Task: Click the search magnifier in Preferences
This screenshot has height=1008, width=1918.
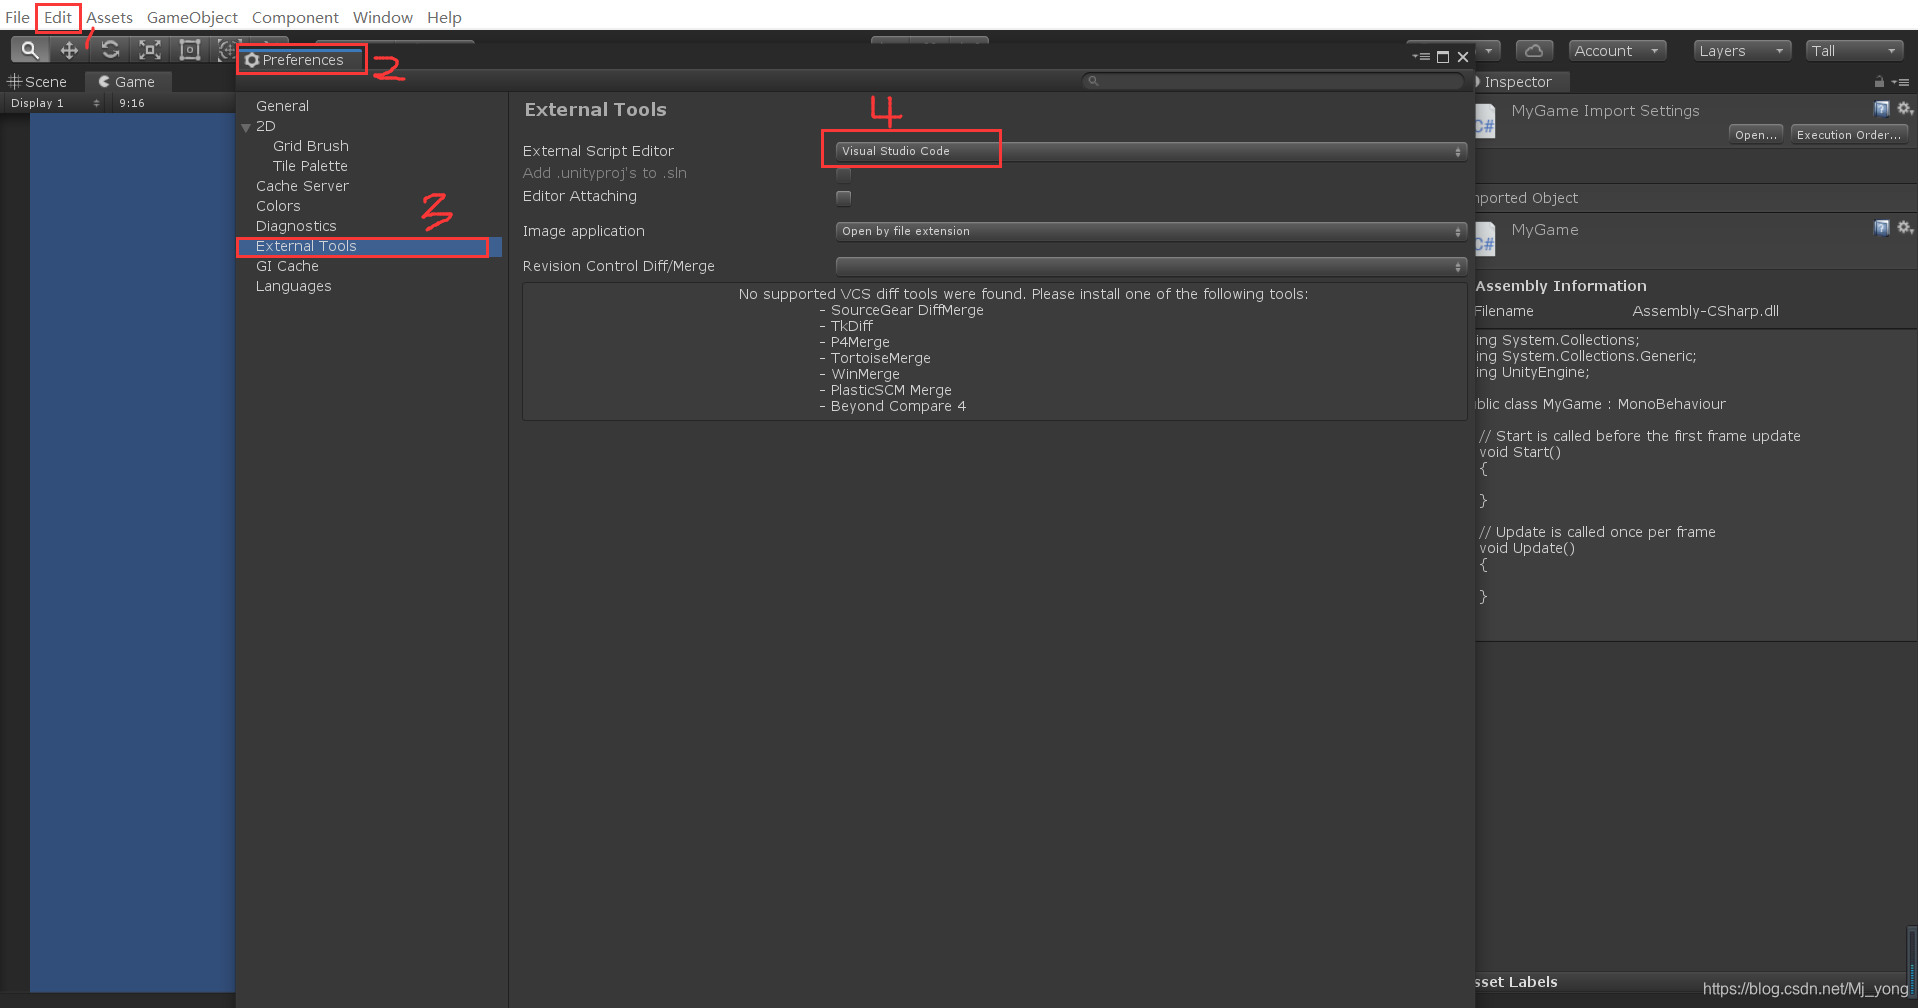Action: [x=1093, y=81]
